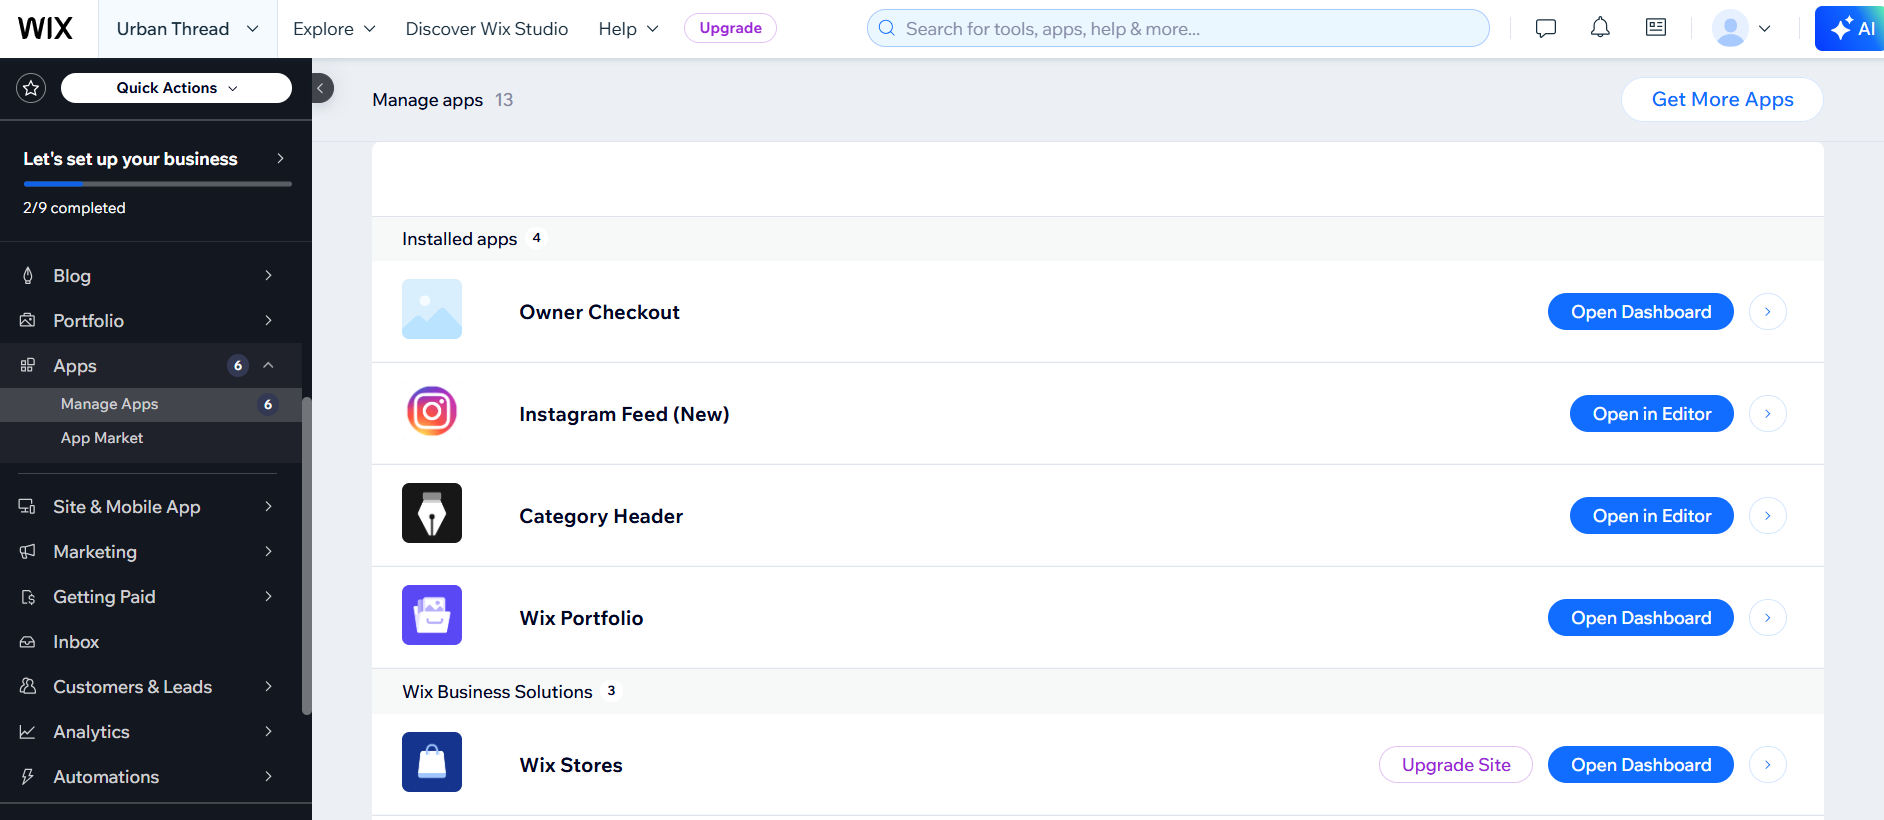The height and width of the screenshot is (820, 1884).
Task: Expand the Customers & Leads chevron
Action: (x=268, y=686)
